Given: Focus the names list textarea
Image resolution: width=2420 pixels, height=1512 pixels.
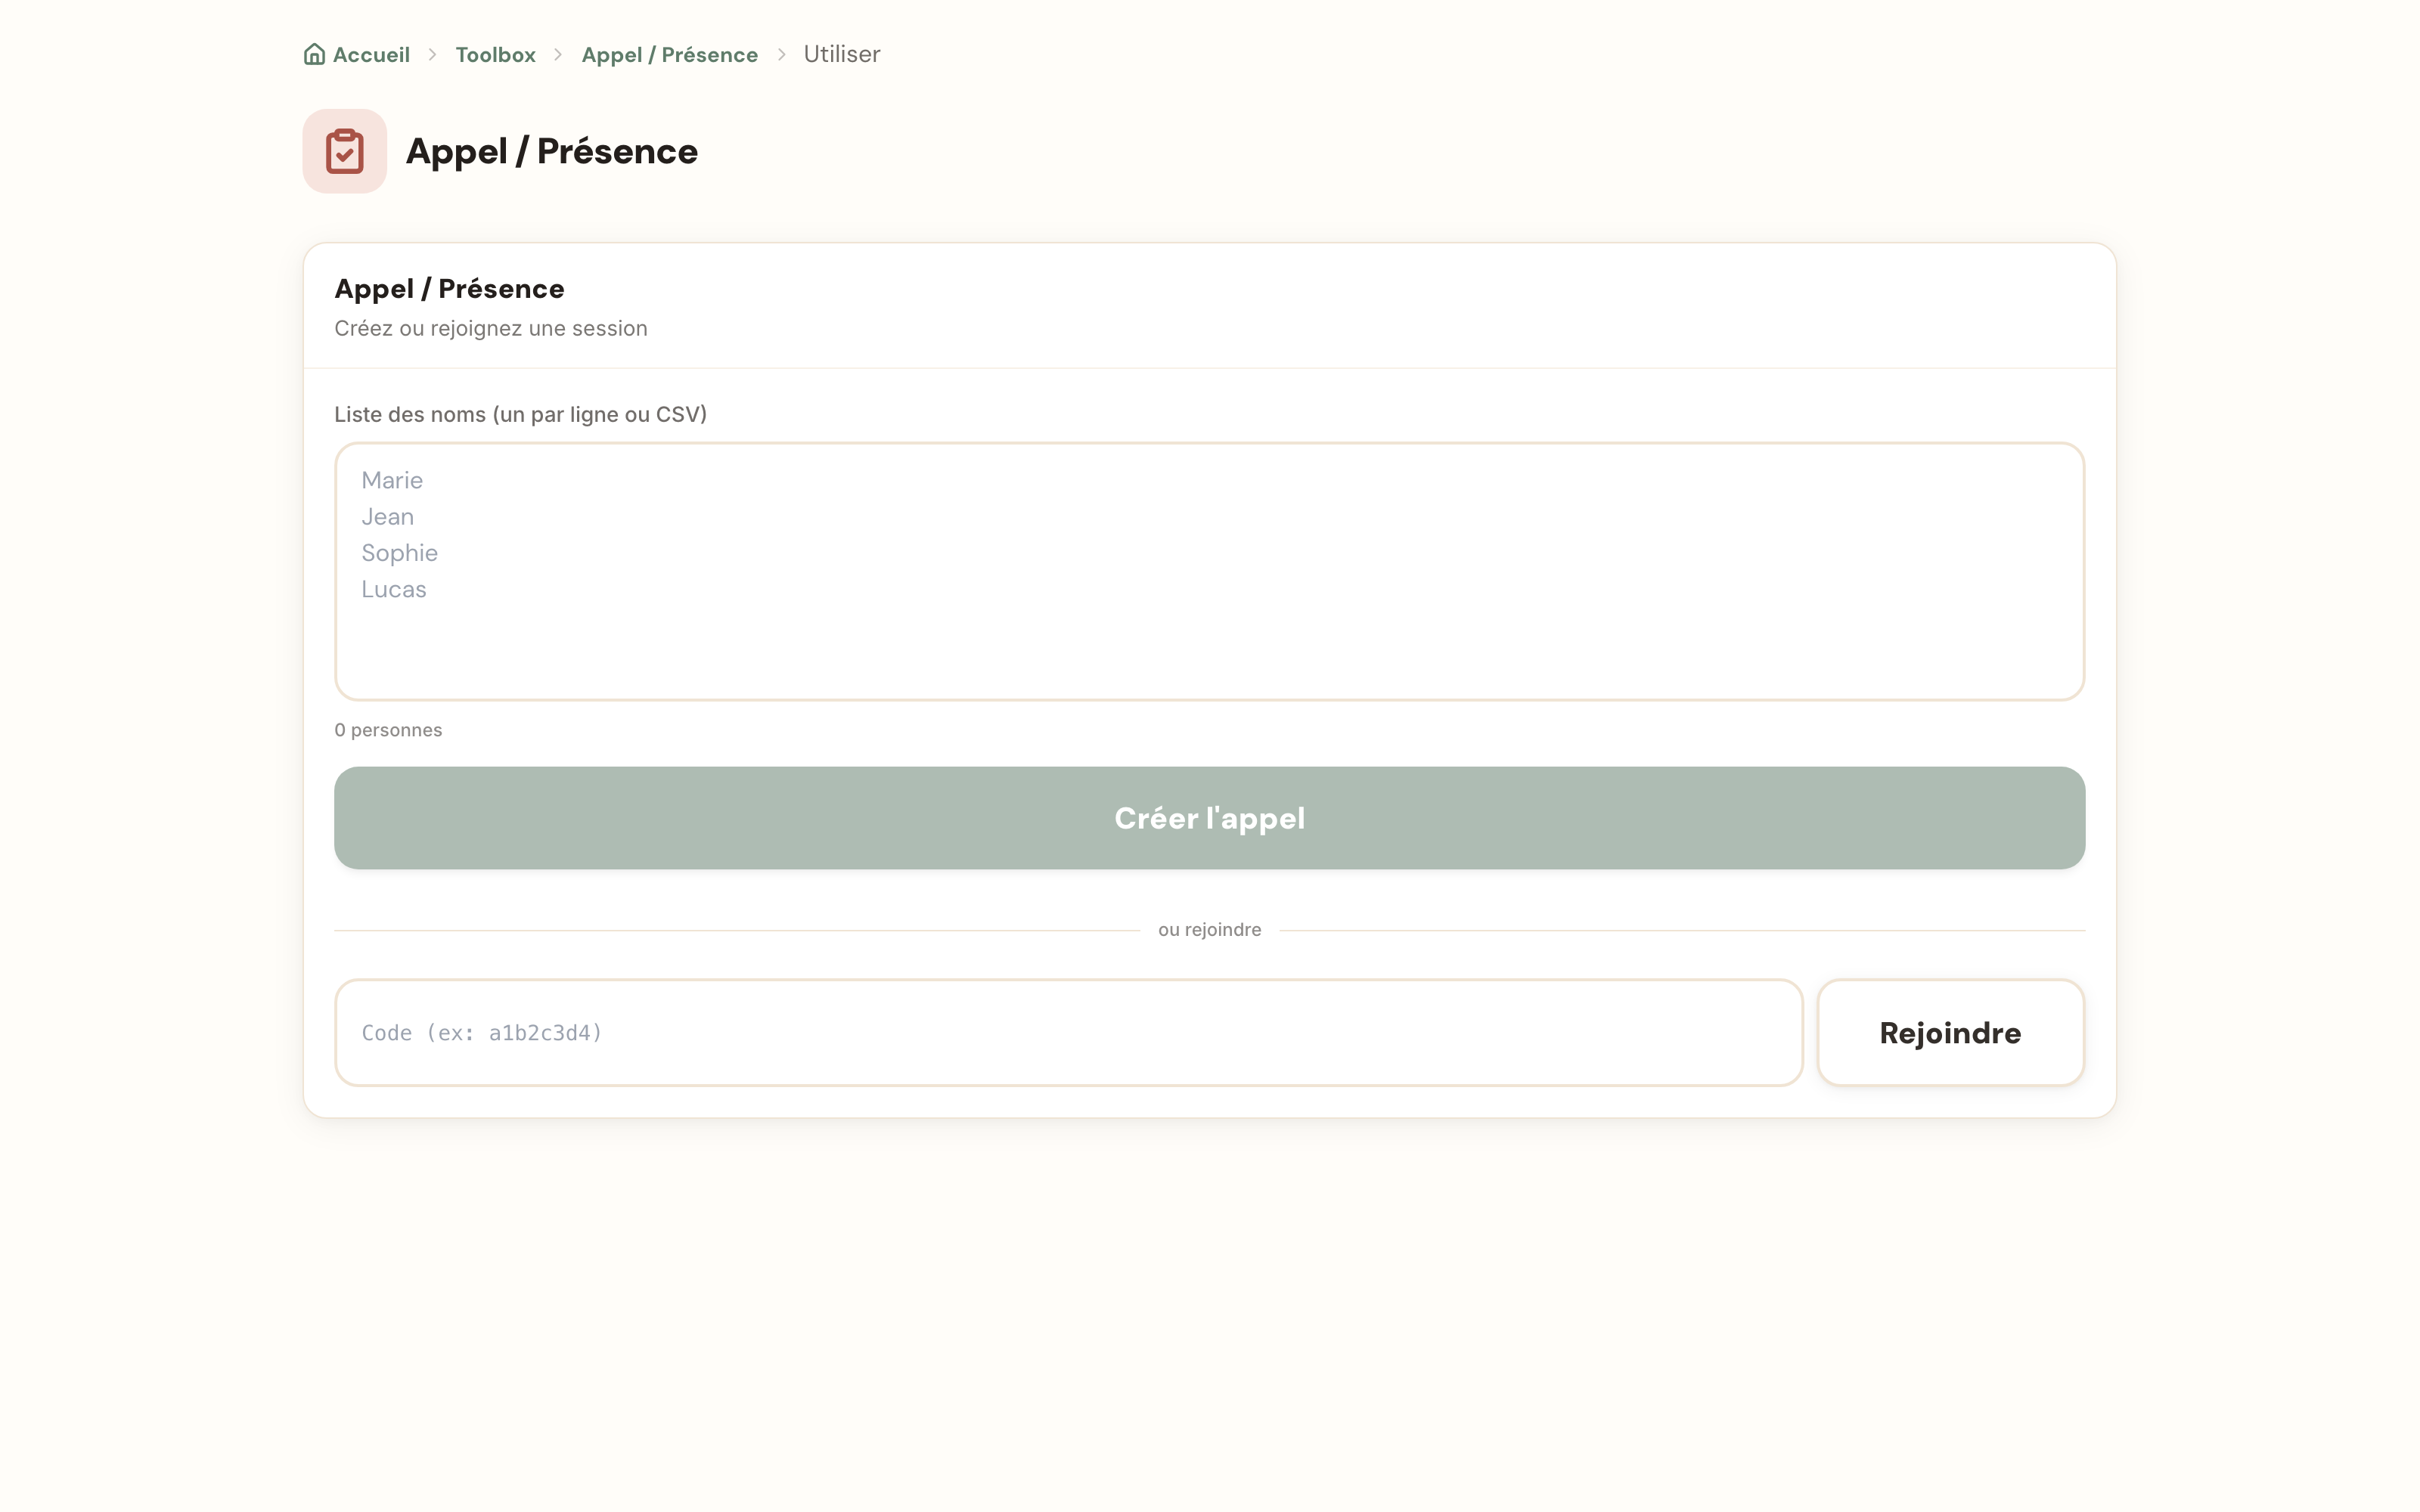Looking at the screenshot, I should pos(1210,571).
